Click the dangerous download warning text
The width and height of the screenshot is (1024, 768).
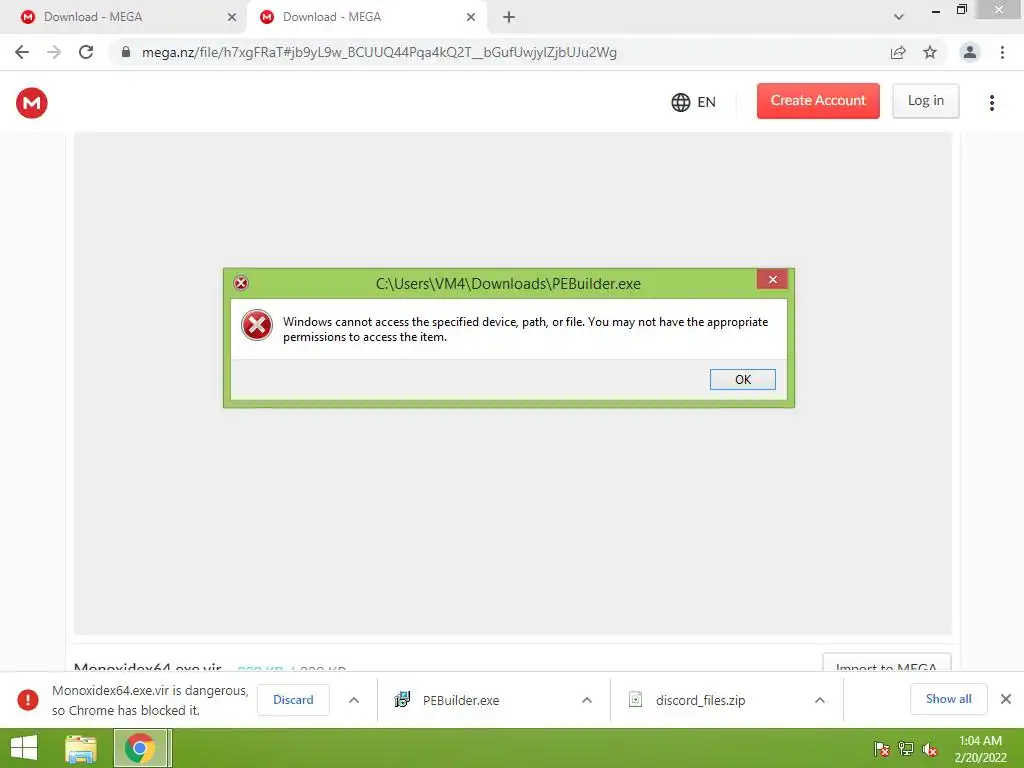coord(150,700)
